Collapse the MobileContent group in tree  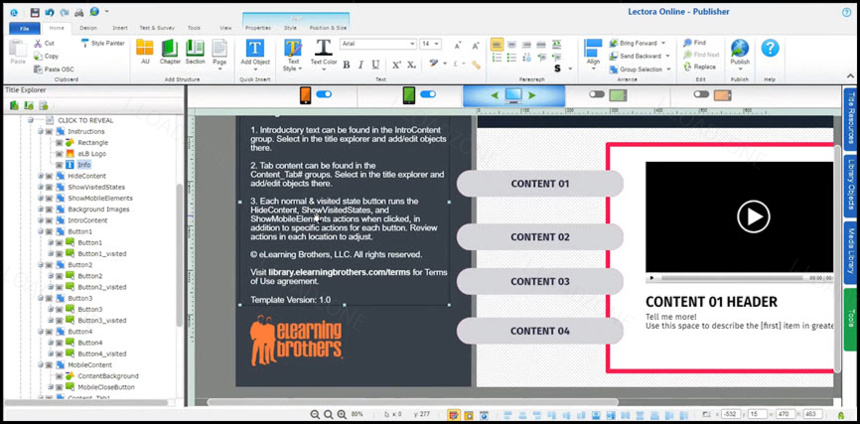41,365
